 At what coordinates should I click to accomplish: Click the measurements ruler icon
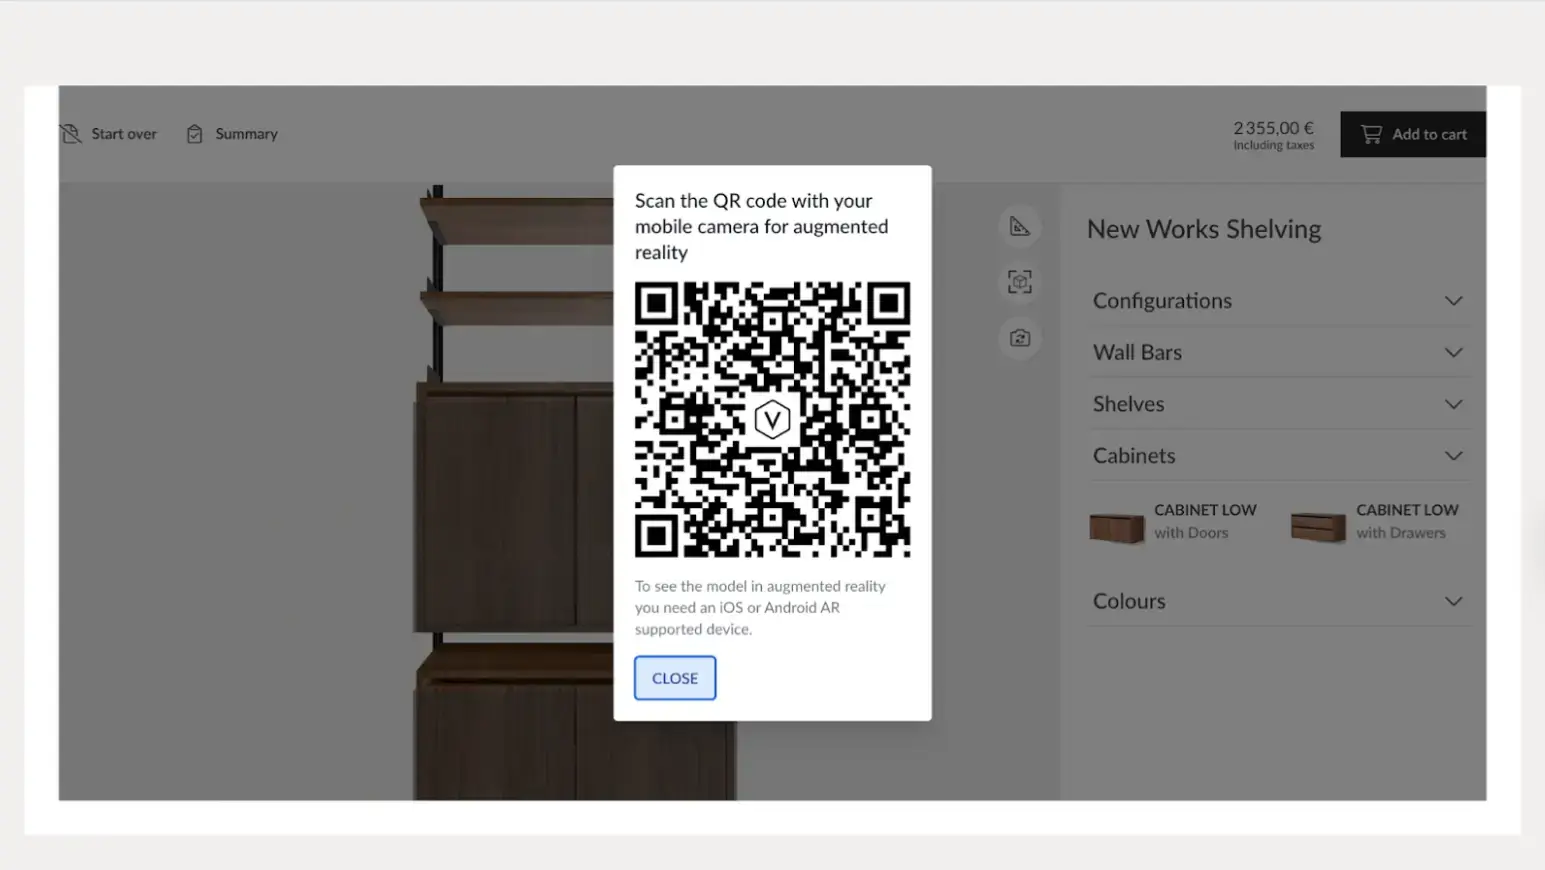pos(1019,227)
